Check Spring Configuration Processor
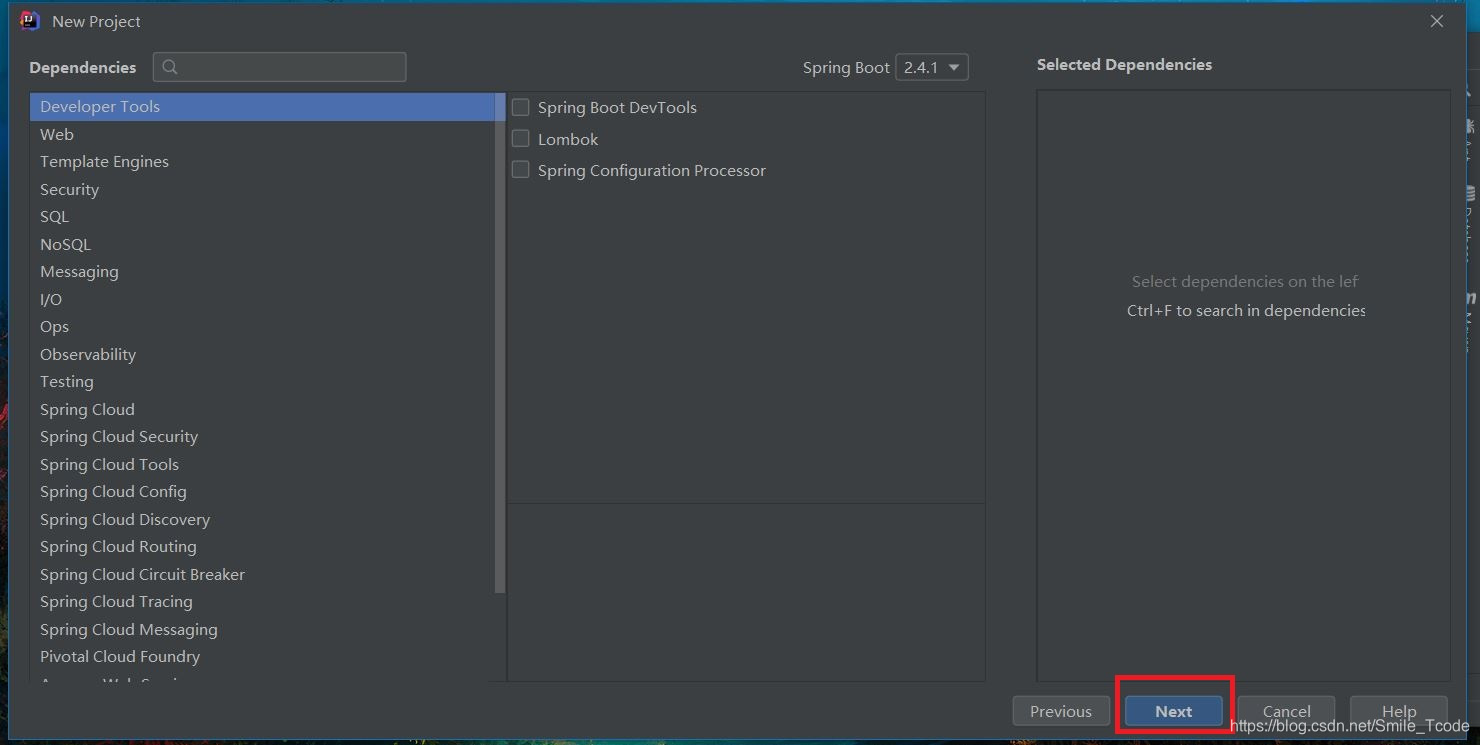The height and width of the screenshot is (745, 1480). pyautogui.click(x=520, y=170)
